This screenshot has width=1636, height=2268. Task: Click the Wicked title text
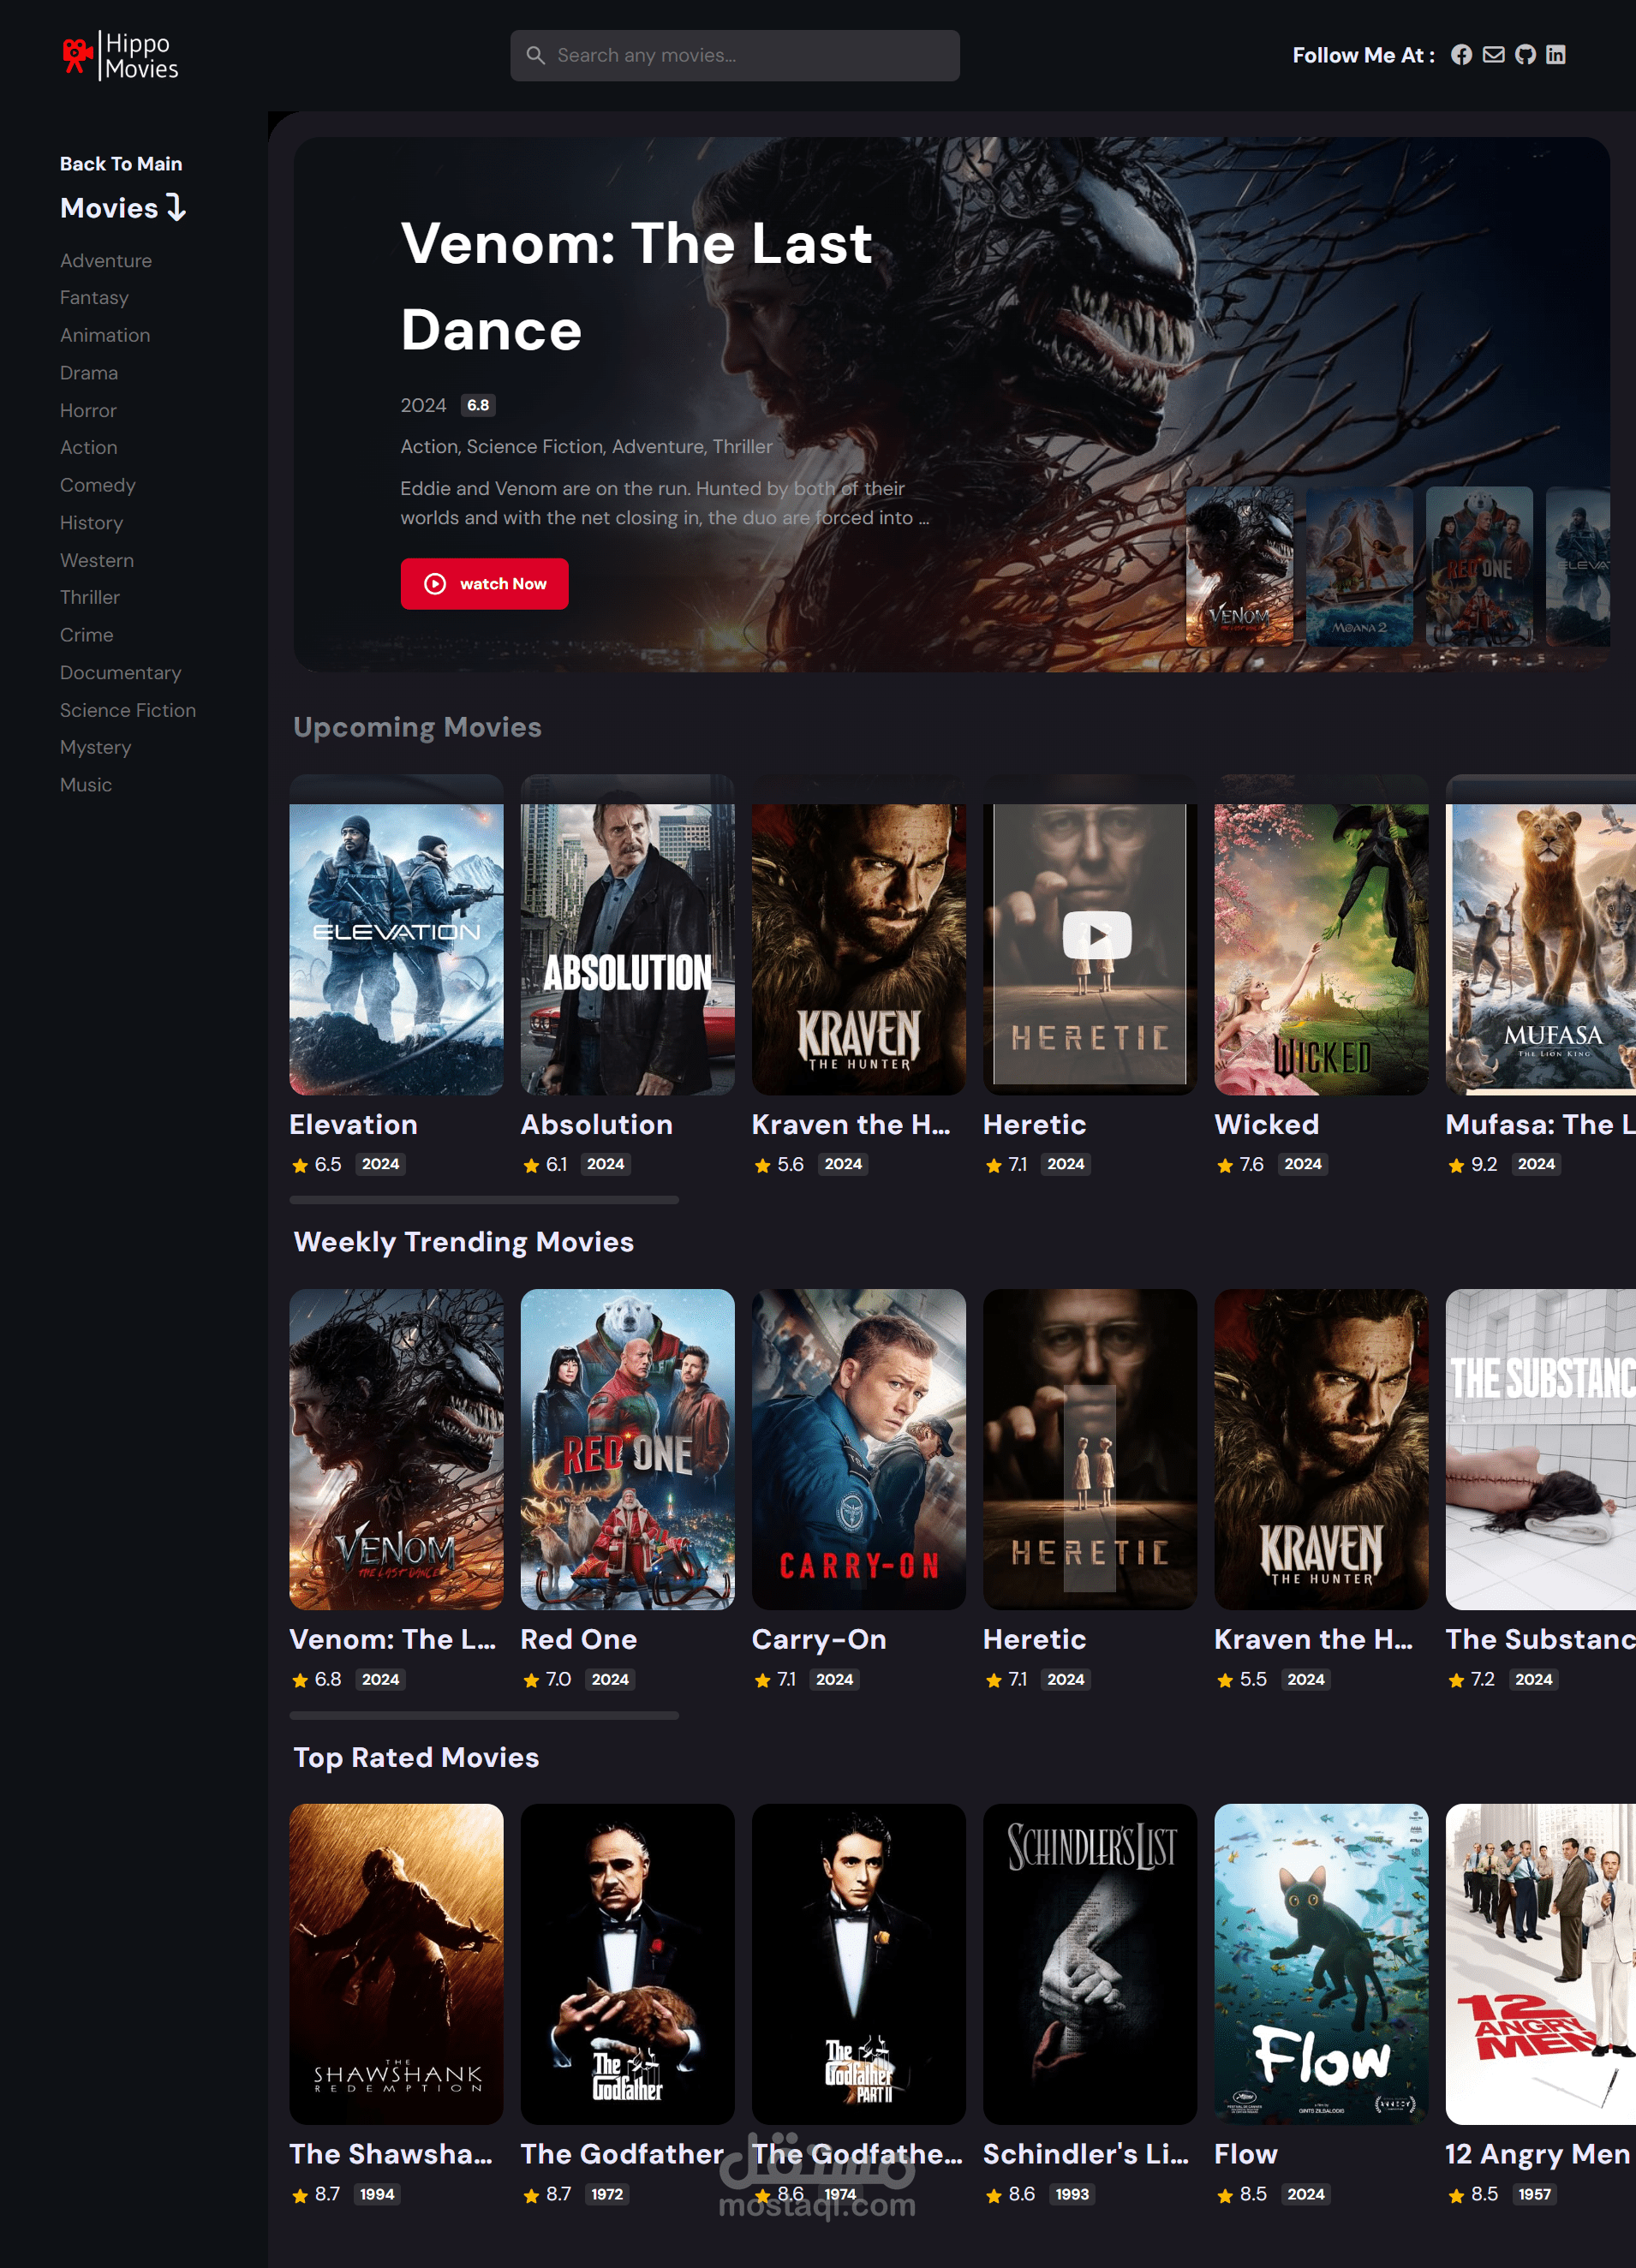point(1267,1125)
